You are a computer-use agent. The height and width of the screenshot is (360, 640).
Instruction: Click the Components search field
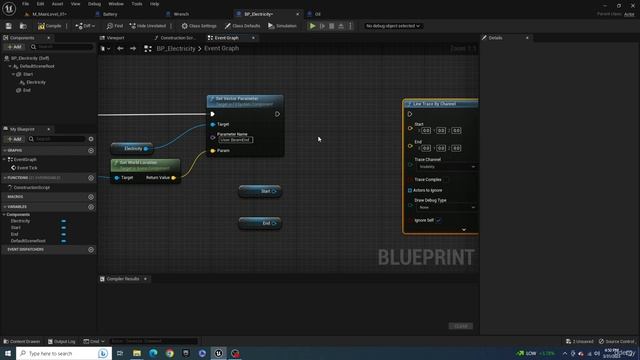(61, 47)
